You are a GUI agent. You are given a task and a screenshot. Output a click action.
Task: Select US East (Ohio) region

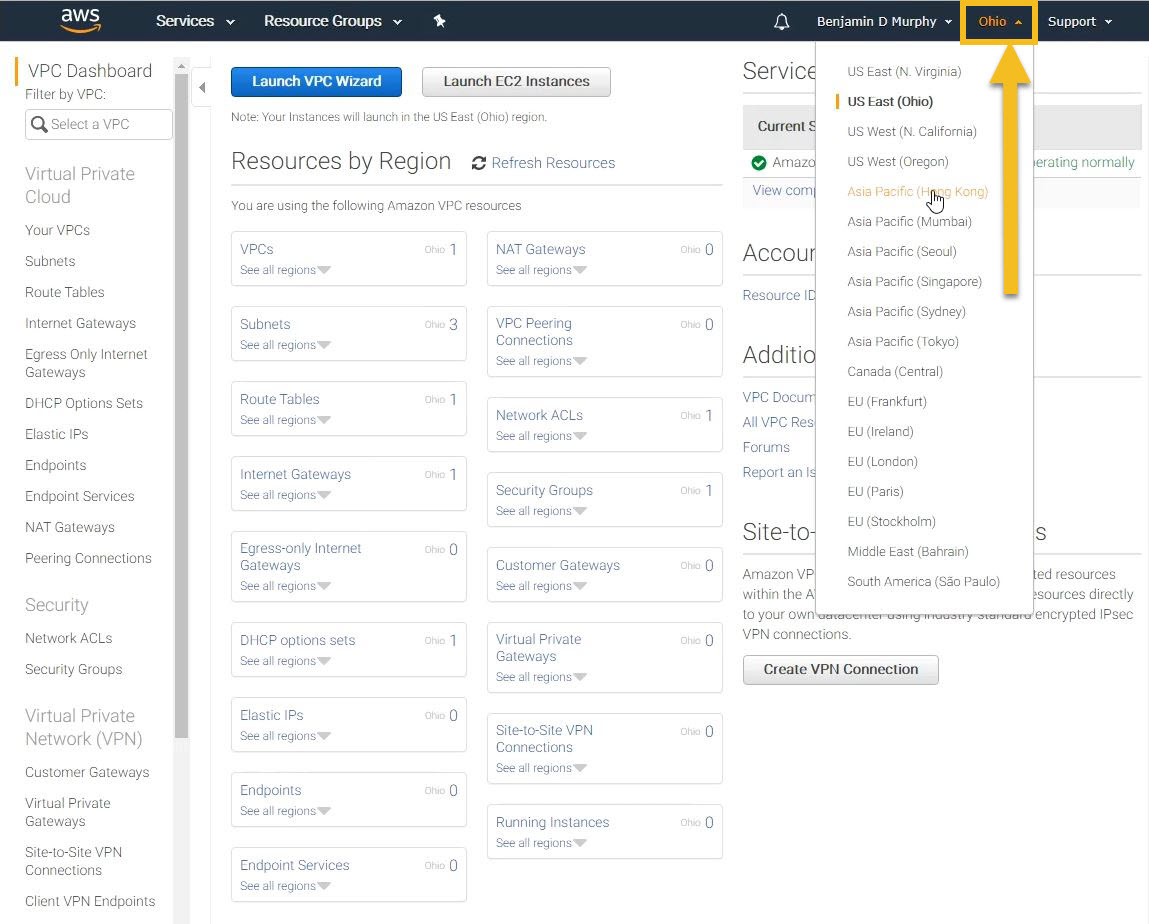pyautogui.click(x=890, y=102)
